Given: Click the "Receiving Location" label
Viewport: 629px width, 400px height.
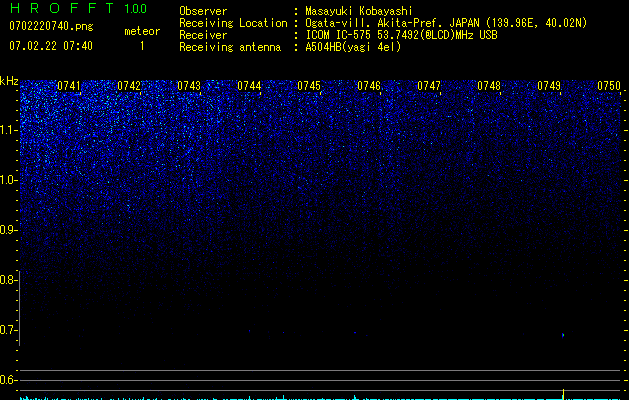Looking at the screenshot, I should click(x=233, y=23).
